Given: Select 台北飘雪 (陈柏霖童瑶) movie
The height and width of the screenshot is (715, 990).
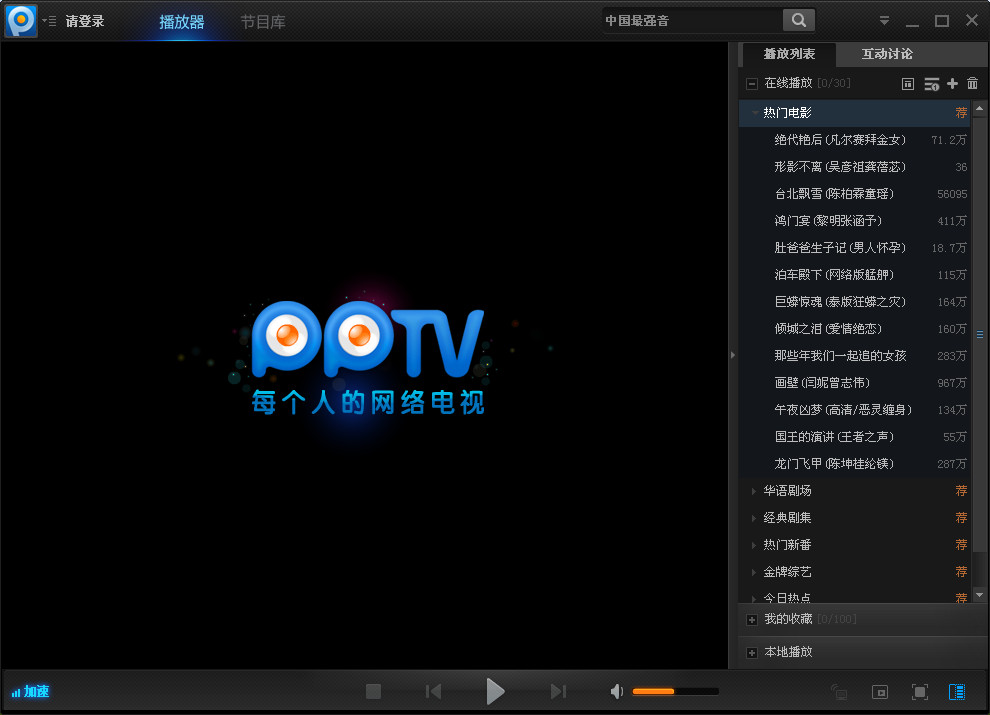Looking at the screenshot, I should point(856,194).
